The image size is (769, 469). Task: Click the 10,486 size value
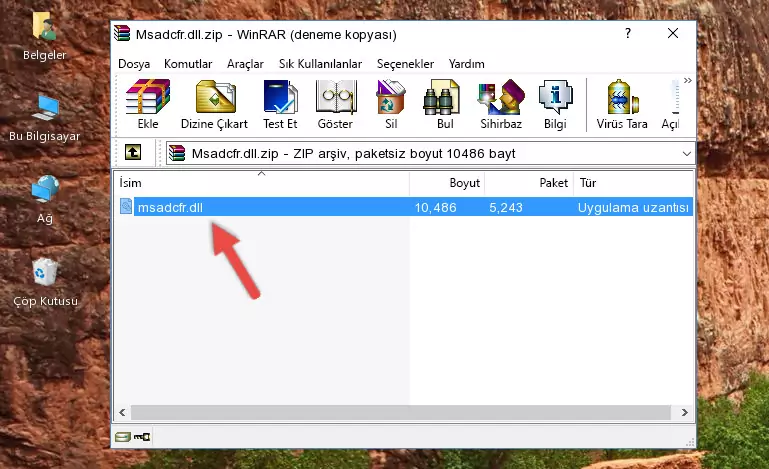click(436, 208)
